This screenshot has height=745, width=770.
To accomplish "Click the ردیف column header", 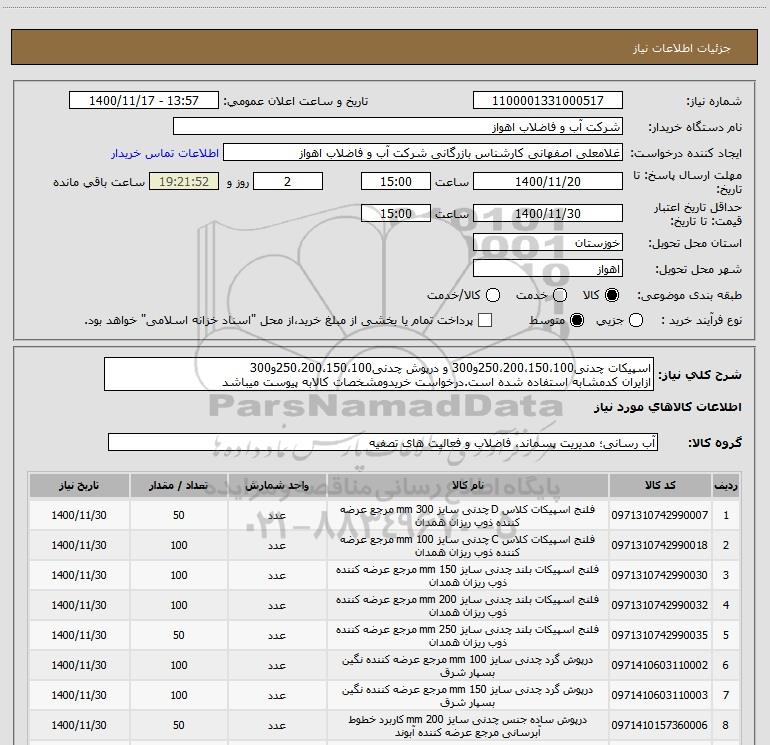I will (x=726, y=486).
